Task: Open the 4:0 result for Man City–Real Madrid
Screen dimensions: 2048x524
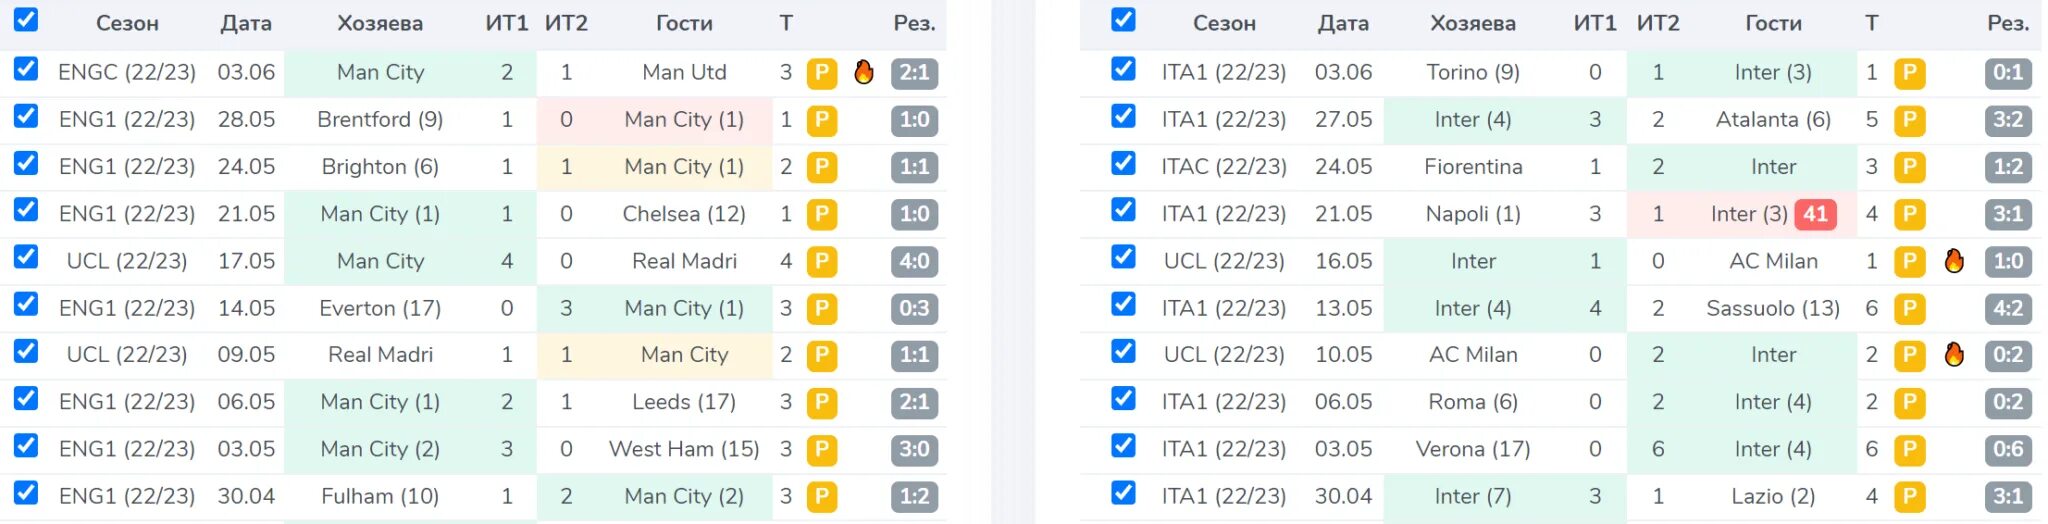Action: [914, 261]
